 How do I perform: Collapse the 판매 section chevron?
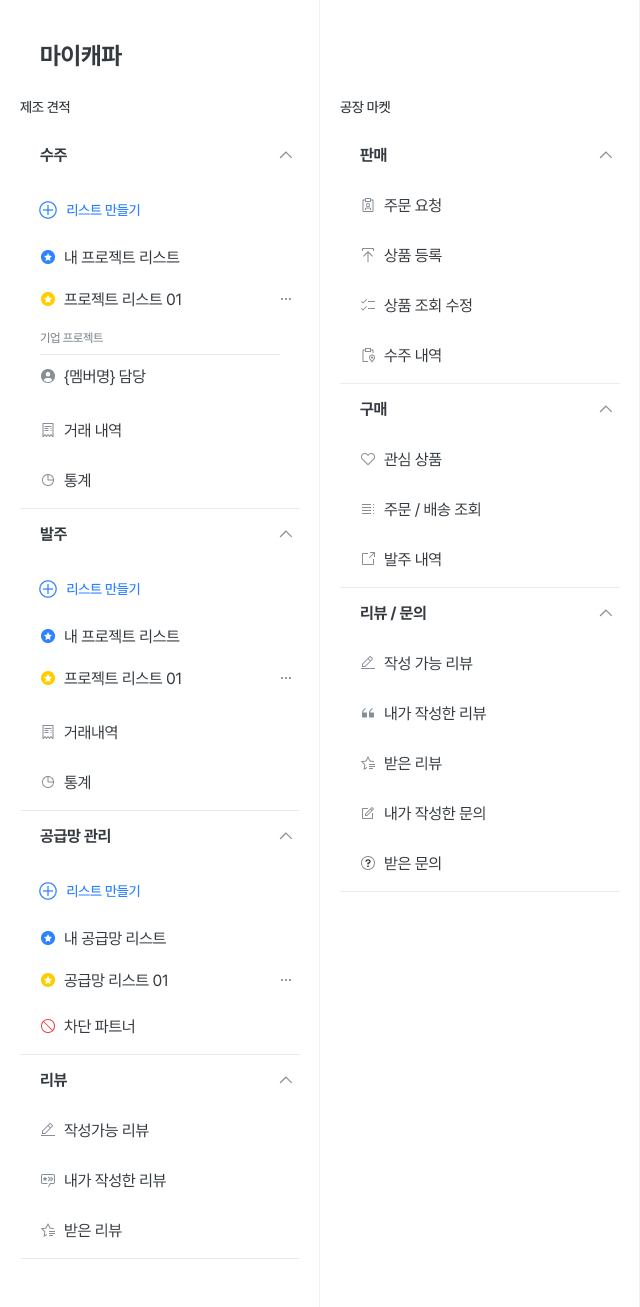[605, 155]
